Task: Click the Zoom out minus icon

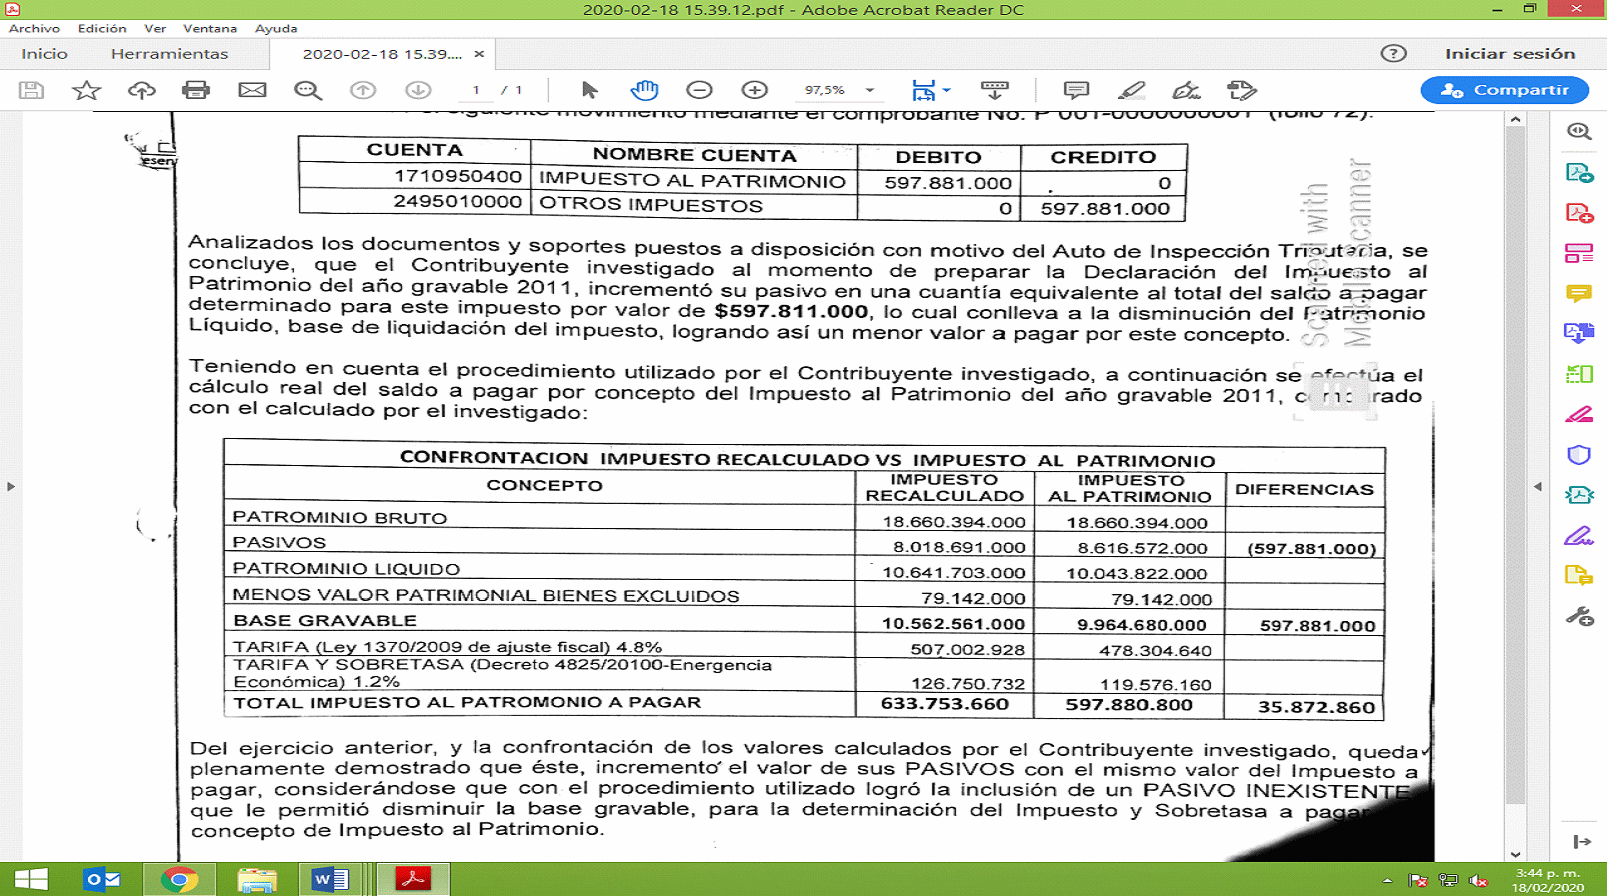Action: click(x=700, y=90)
